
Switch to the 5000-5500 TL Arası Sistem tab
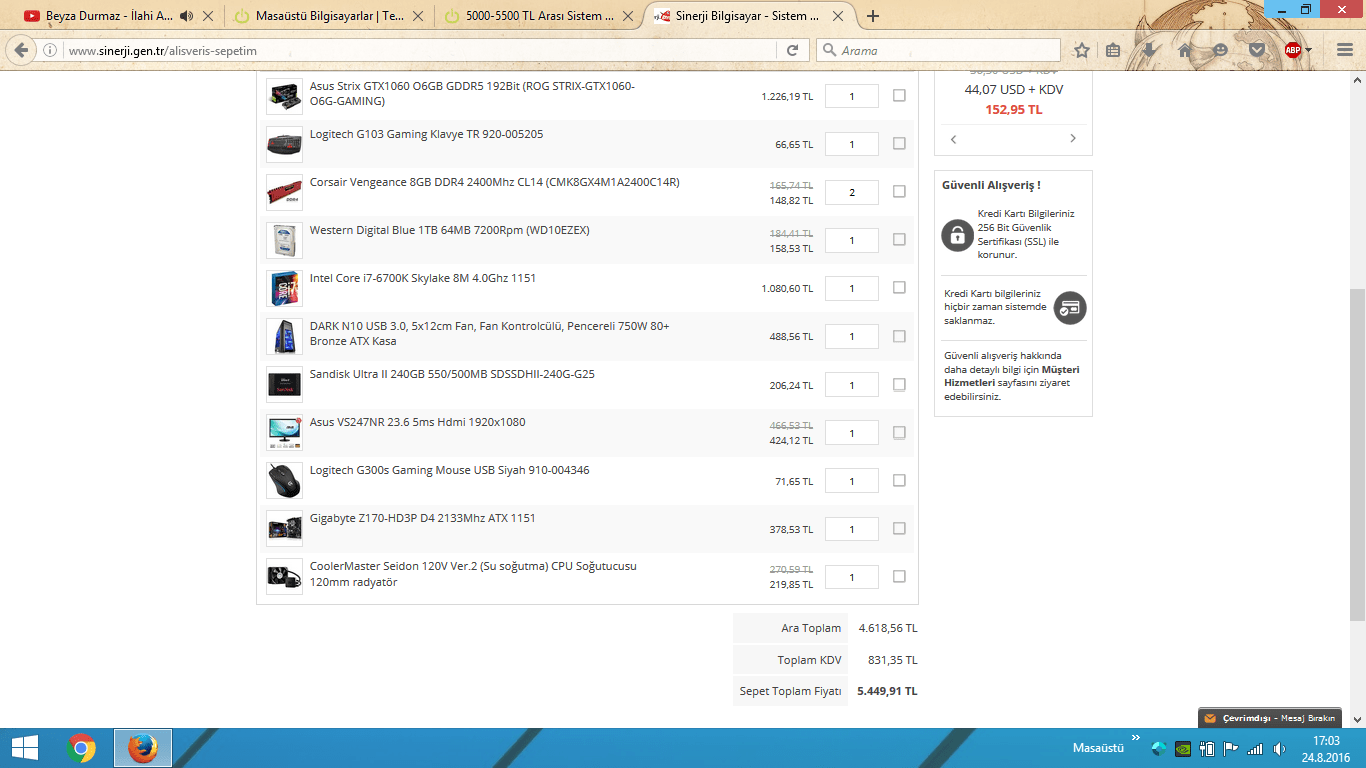(x=539, y=16)
